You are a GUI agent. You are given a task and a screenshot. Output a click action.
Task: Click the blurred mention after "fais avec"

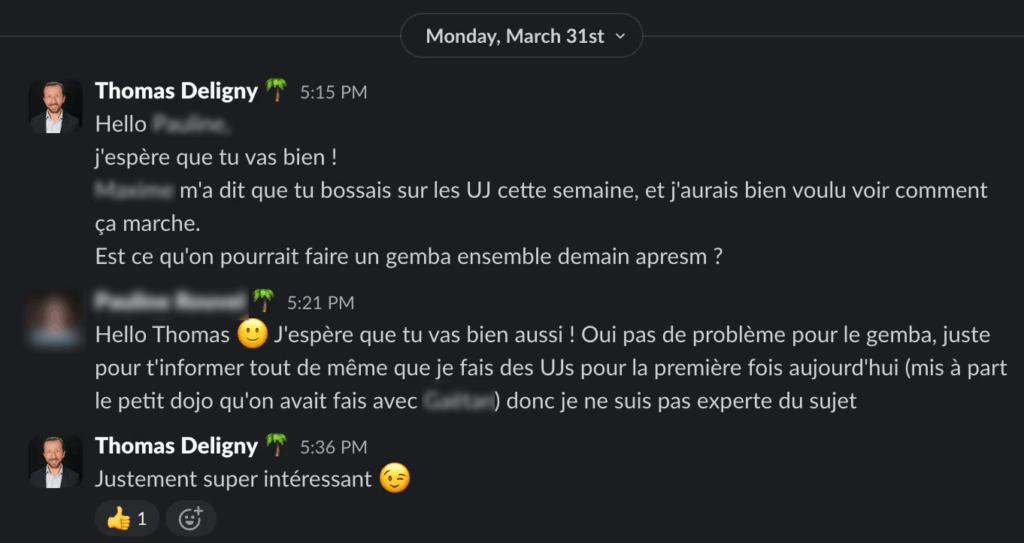pos(460,402)
